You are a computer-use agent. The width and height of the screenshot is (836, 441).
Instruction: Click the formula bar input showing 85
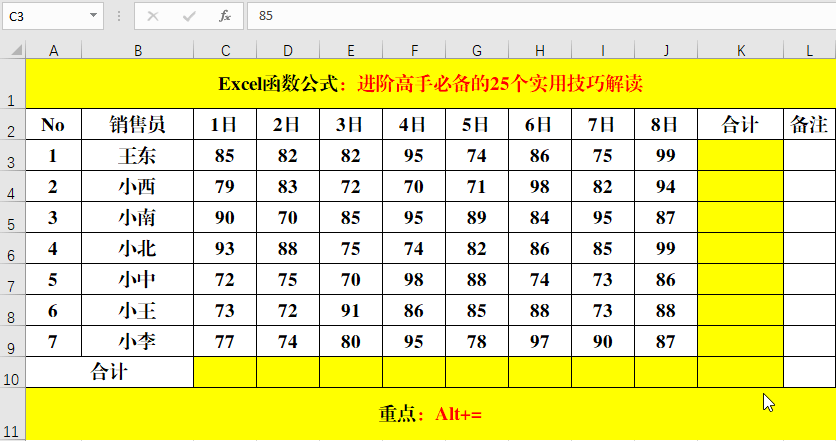(541, 16)
